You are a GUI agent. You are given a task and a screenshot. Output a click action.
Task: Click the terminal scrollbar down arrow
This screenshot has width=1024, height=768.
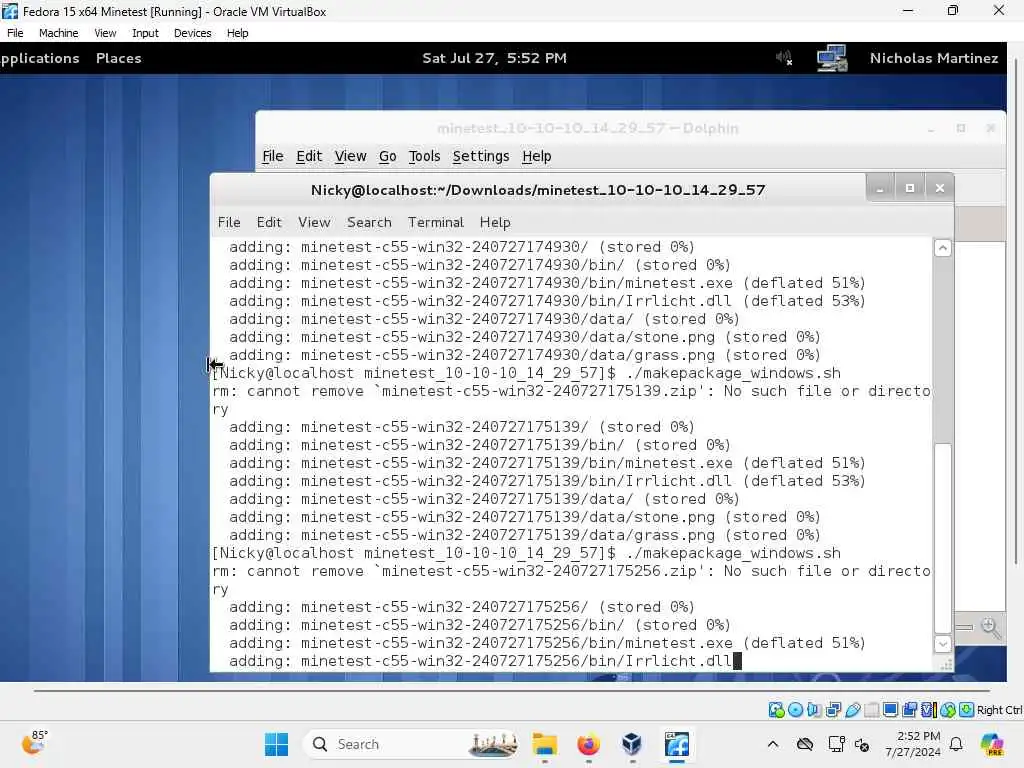click(942, 643)
